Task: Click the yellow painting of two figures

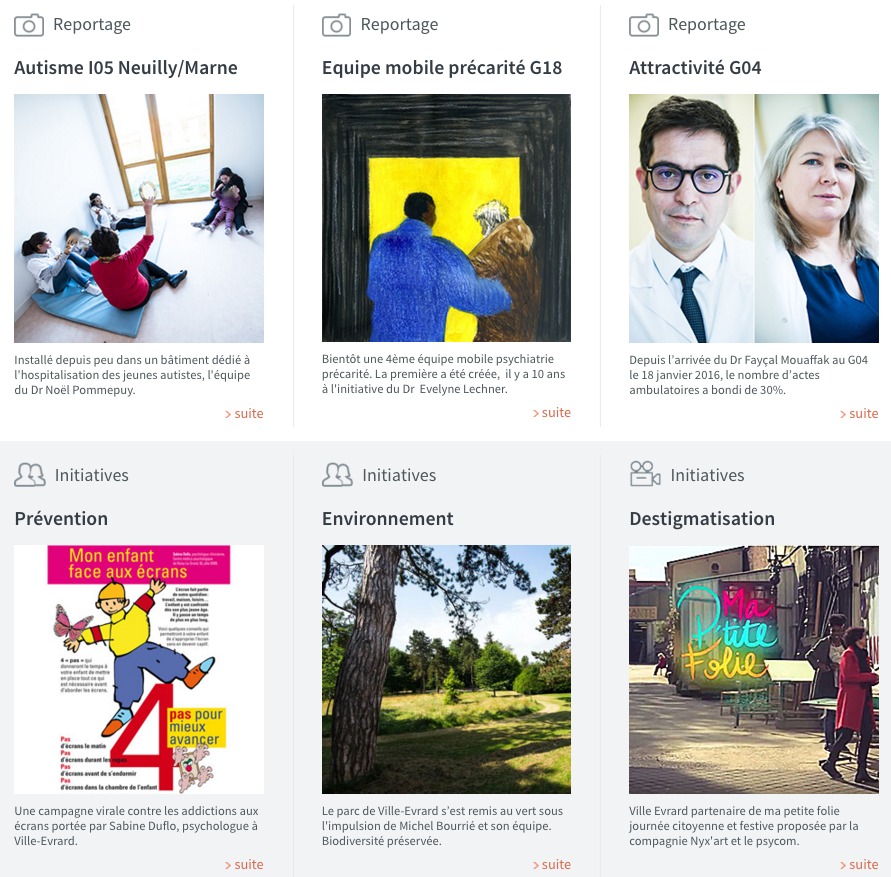Action: [x=446, y=218]
